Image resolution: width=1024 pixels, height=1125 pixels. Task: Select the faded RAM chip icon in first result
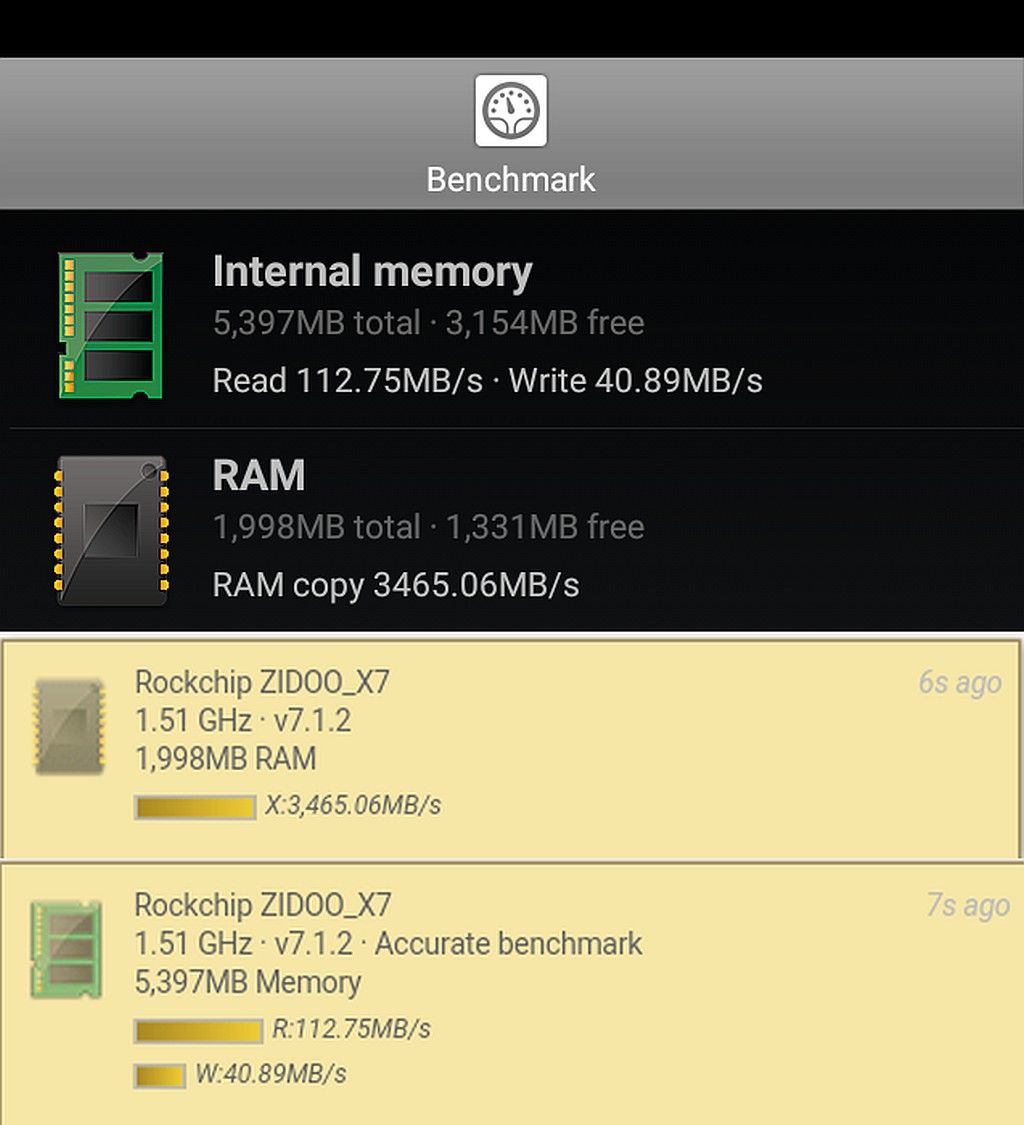coord(69,725)
